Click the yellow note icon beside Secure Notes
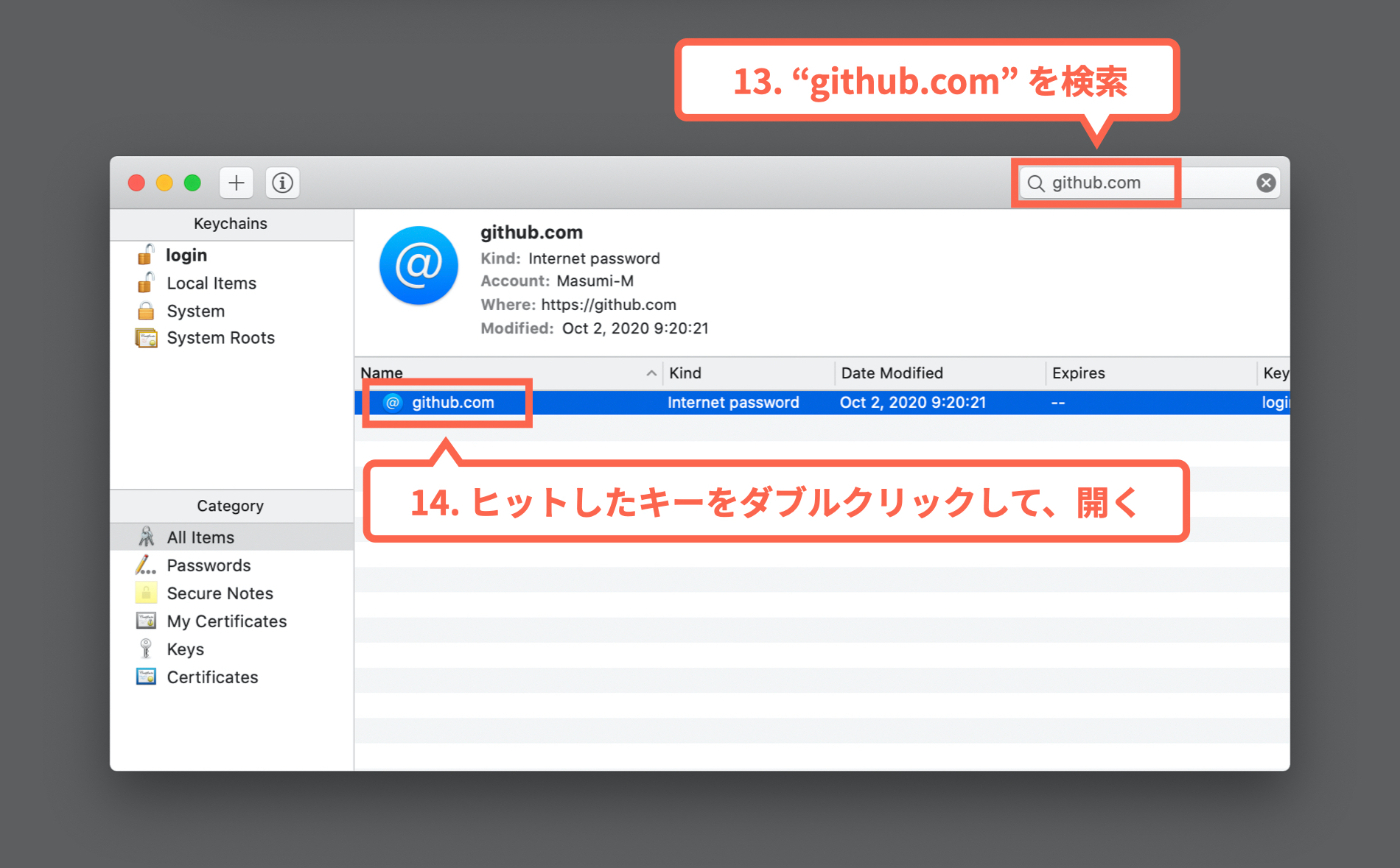Image resolution: width=1400 pixels, height=868 pixels. click(x=146, y=593)
